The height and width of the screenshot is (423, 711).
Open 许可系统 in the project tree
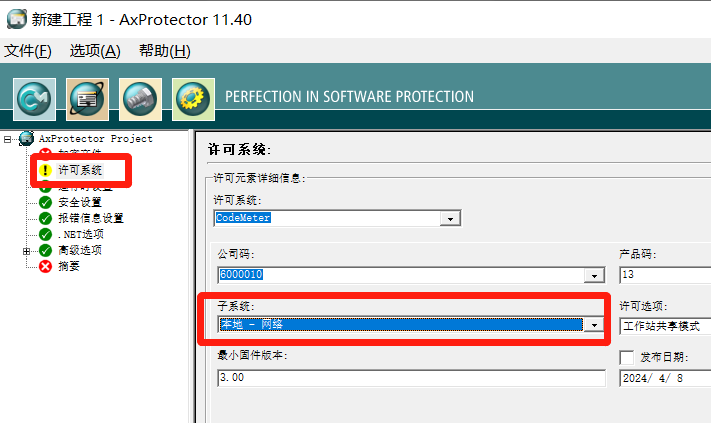click(80, 170)
